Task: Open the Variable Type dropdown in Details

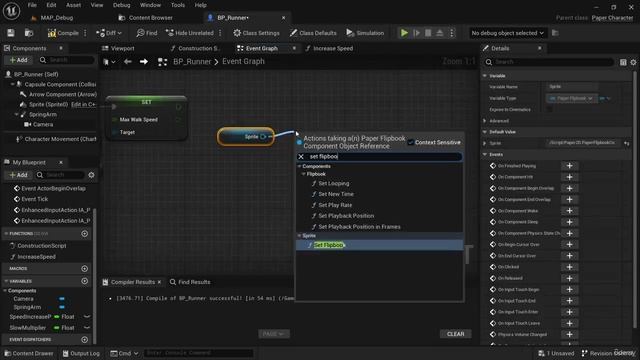Action: [x=571, y=98]
